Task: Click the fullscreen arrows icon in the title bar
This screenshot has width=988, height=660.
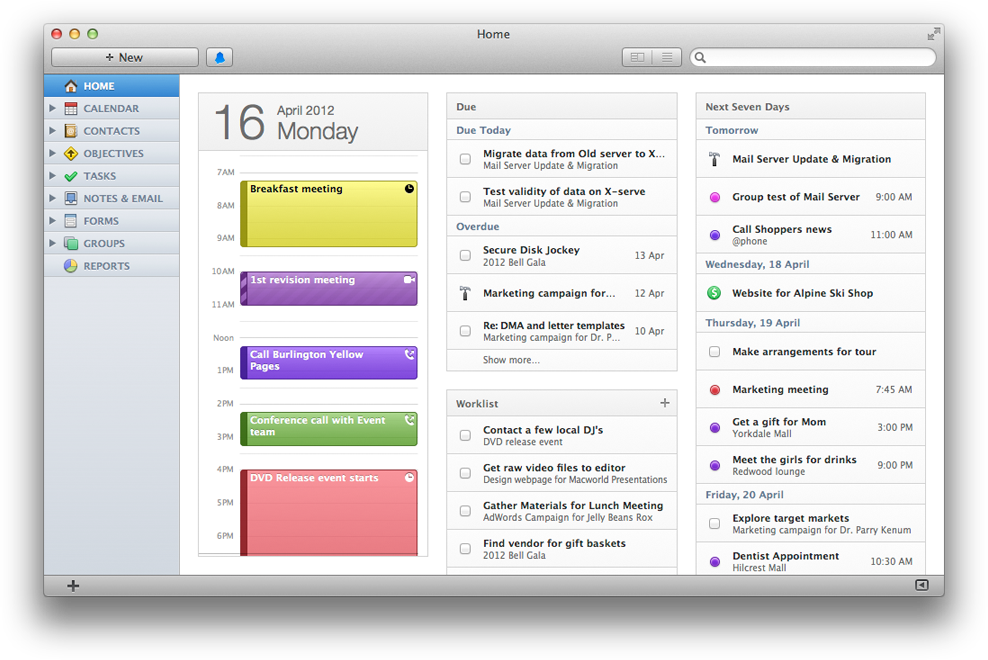Action: click(933, 34)
